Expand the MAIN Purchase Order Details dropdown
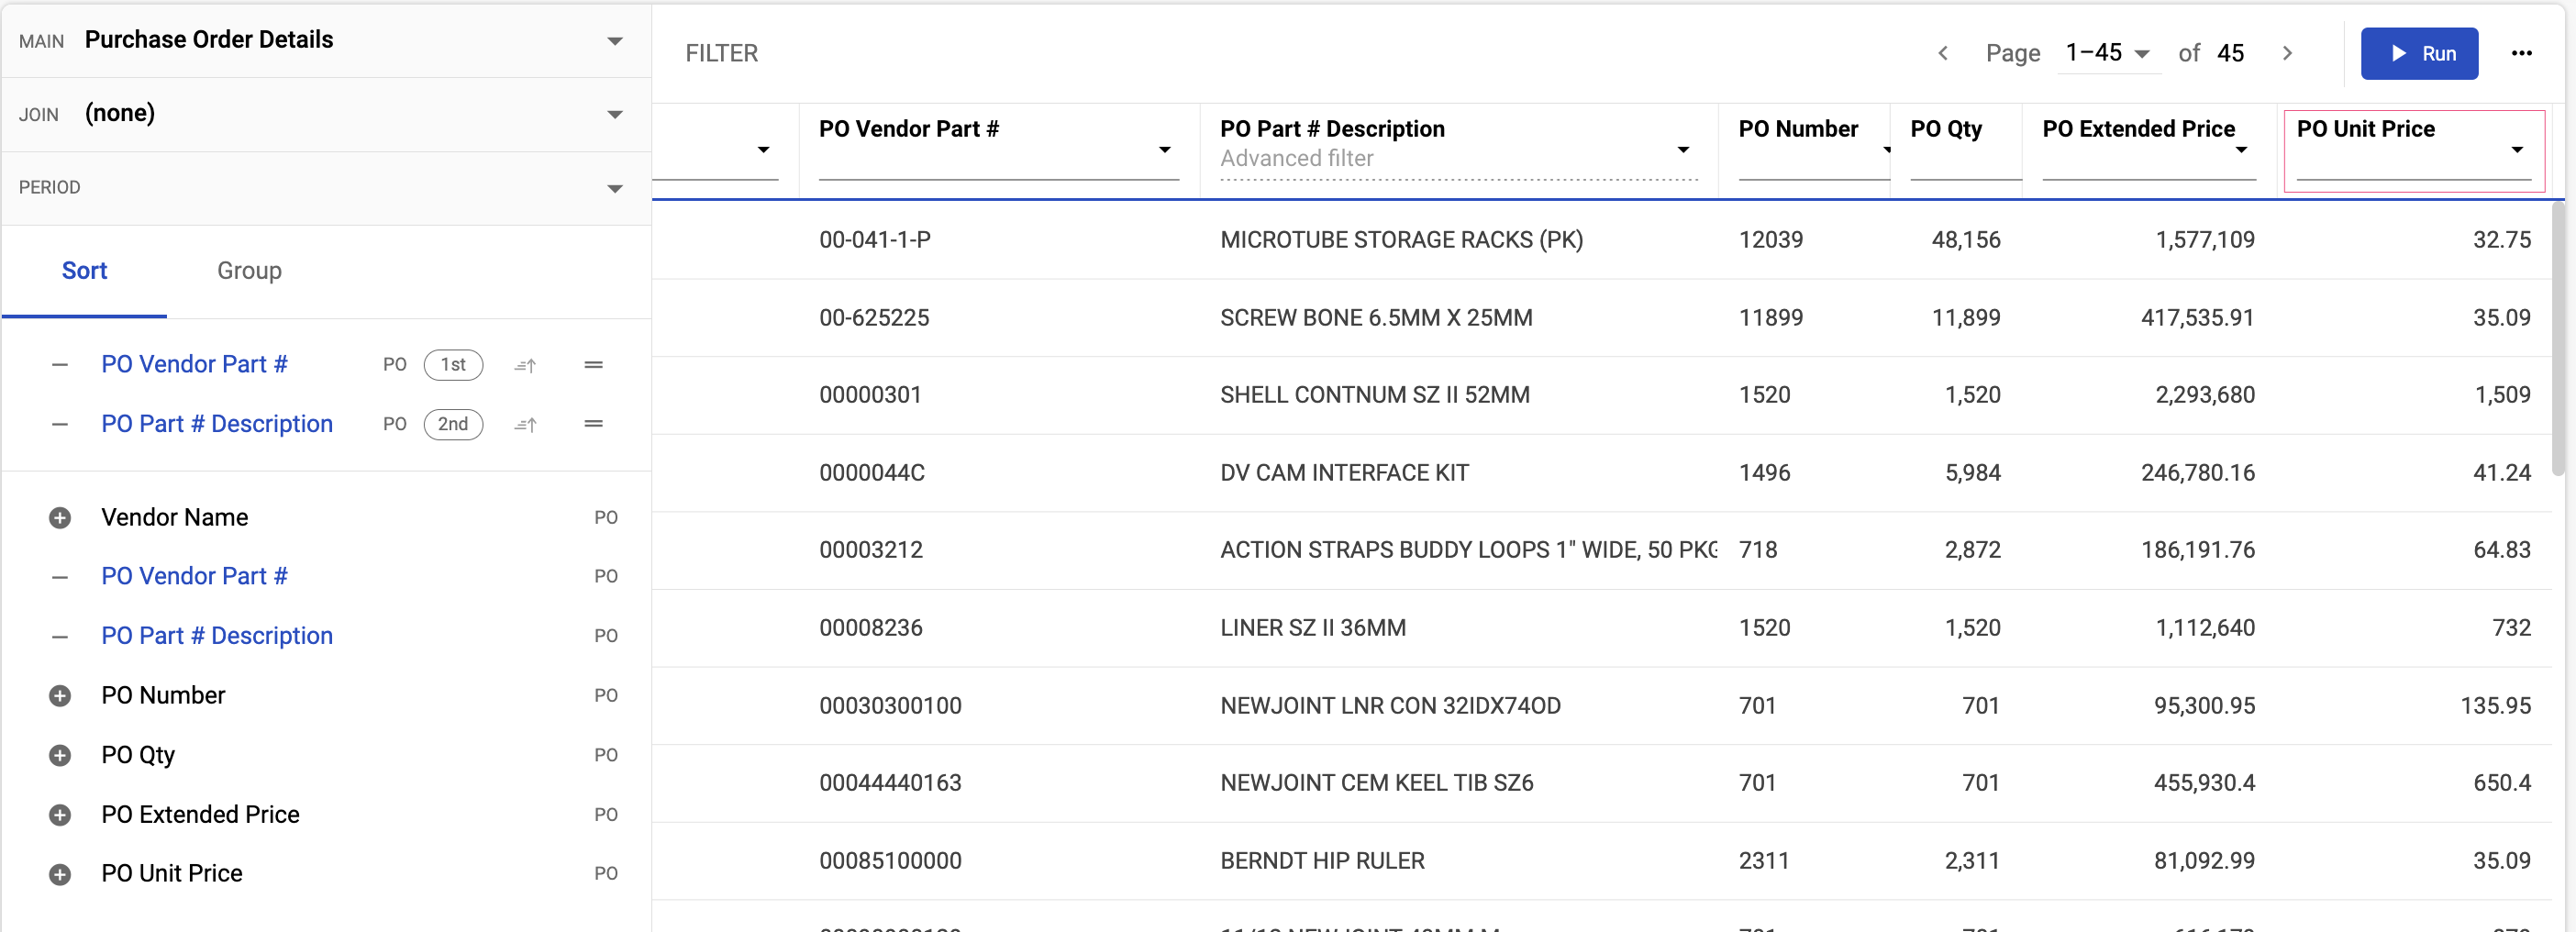2576x932 pixels. point(614,41)
